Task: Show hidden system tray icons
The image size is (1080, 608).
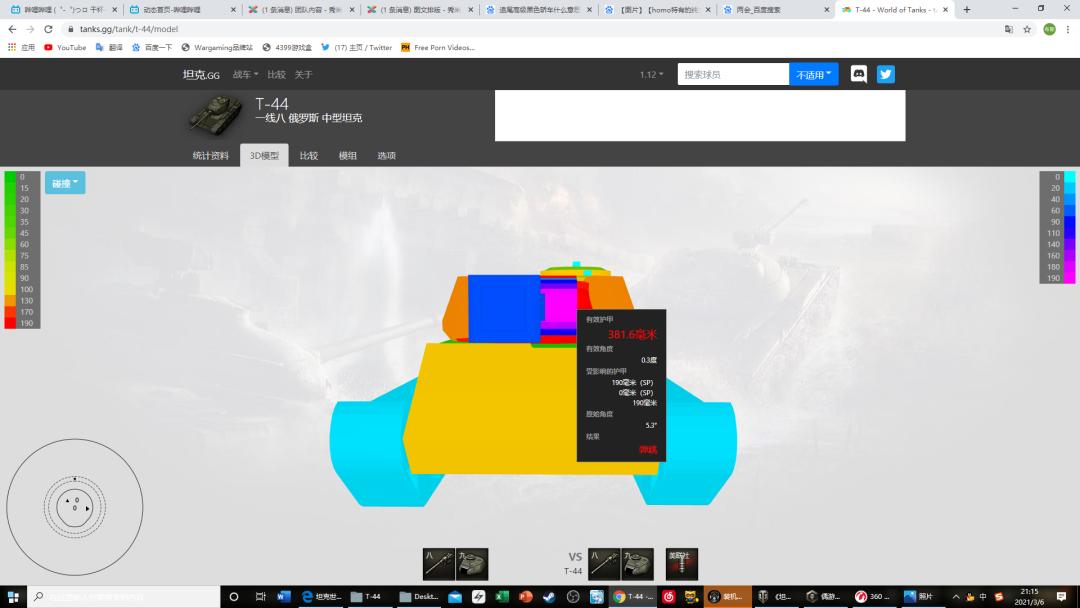Action: coord(955,596)
